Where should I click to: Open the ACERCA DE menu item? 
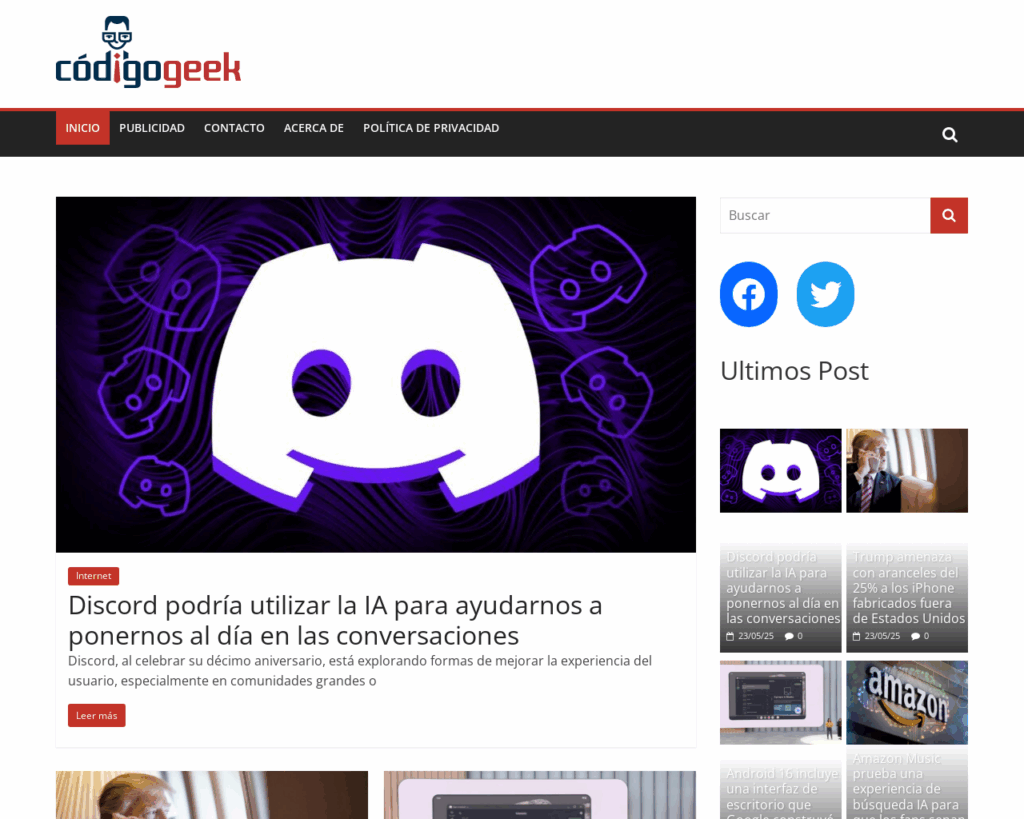(313, 127)
